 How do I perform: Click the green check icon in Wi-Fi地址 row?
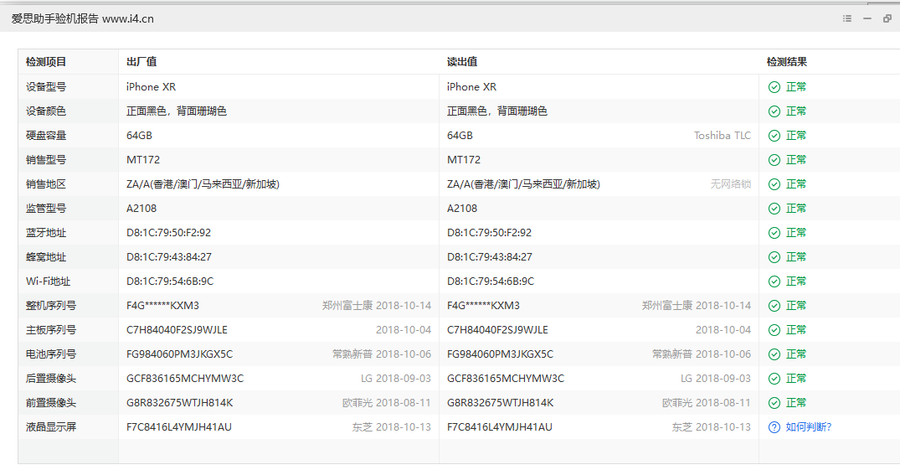774,281
